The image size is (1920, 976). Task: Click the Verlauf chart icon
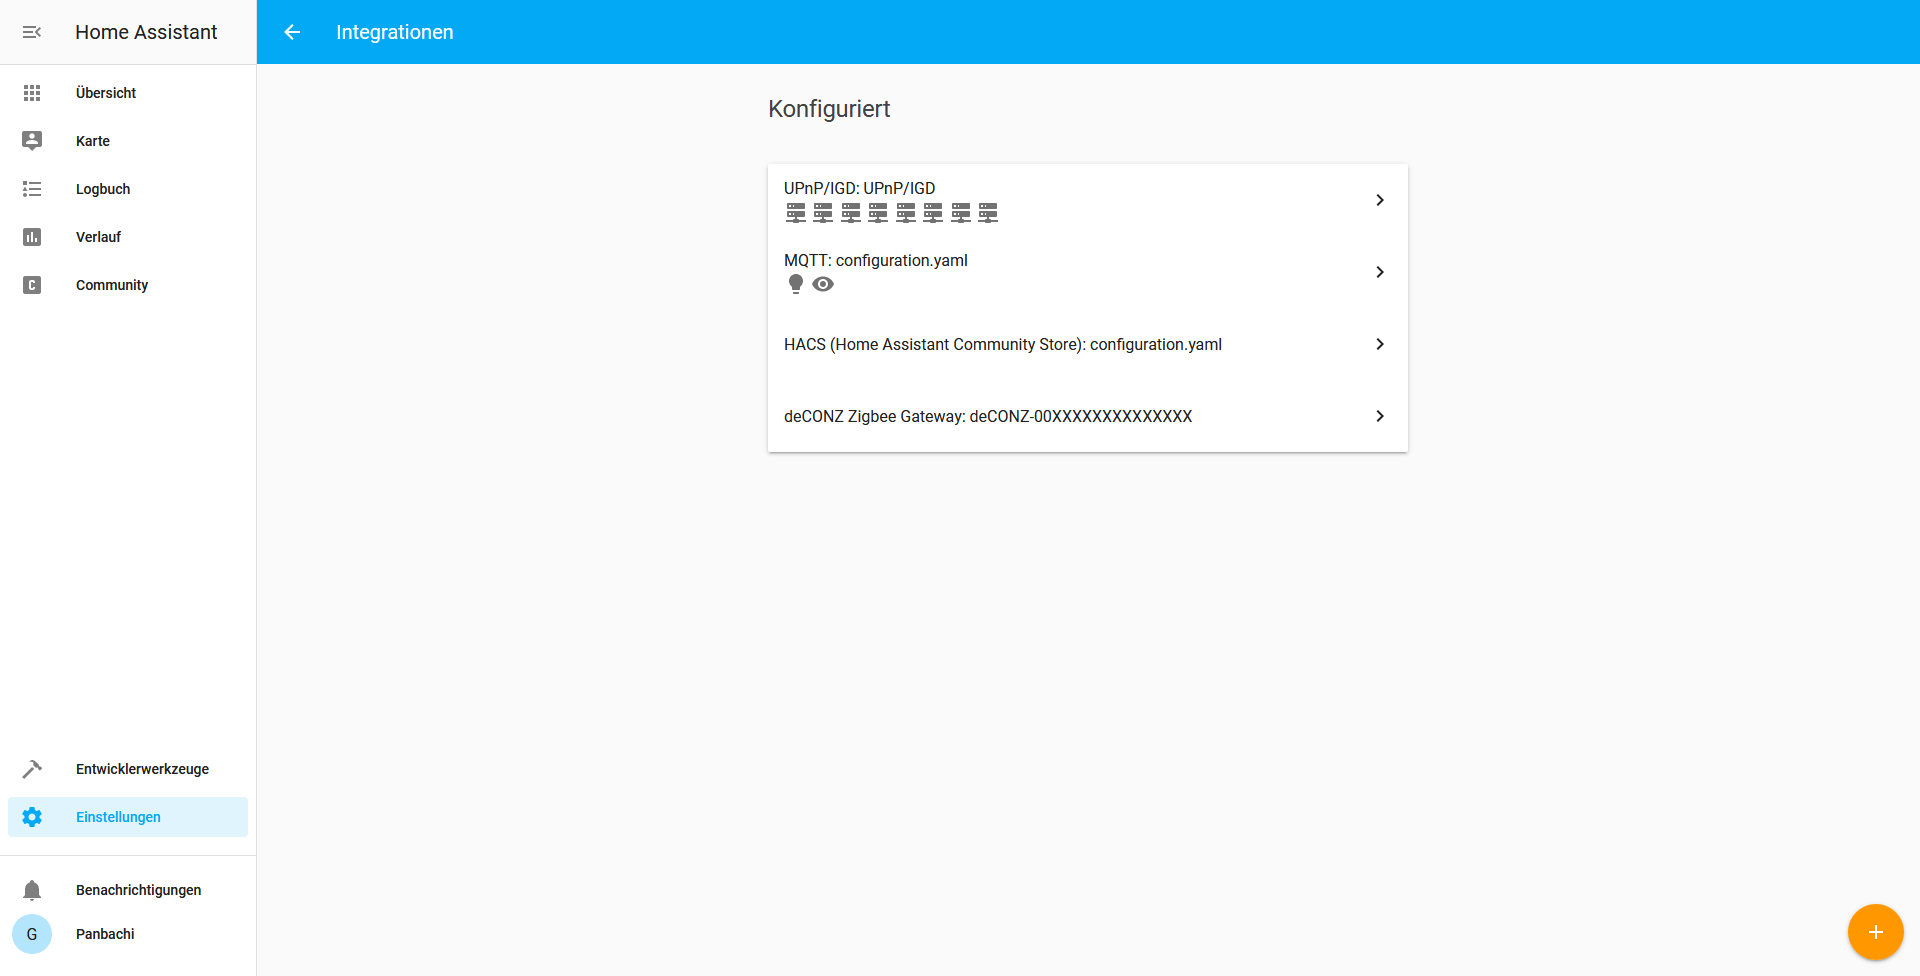click(x=32, y=237)
